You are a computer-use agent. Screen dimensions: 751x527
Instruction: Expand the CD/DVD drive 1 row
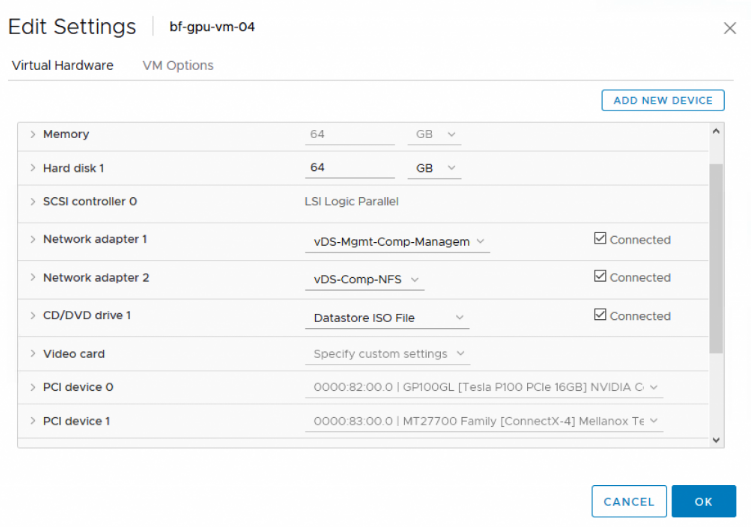pyautogui.click(x=33, y=316)
